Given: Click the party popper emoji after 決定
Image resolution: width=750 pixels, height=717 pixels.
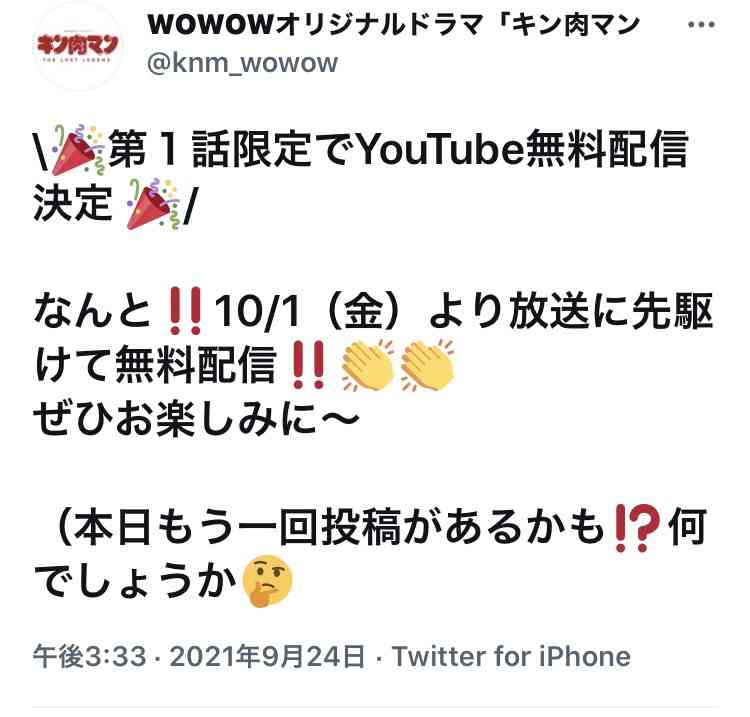Looking at the screenshot, I should 153,204.
